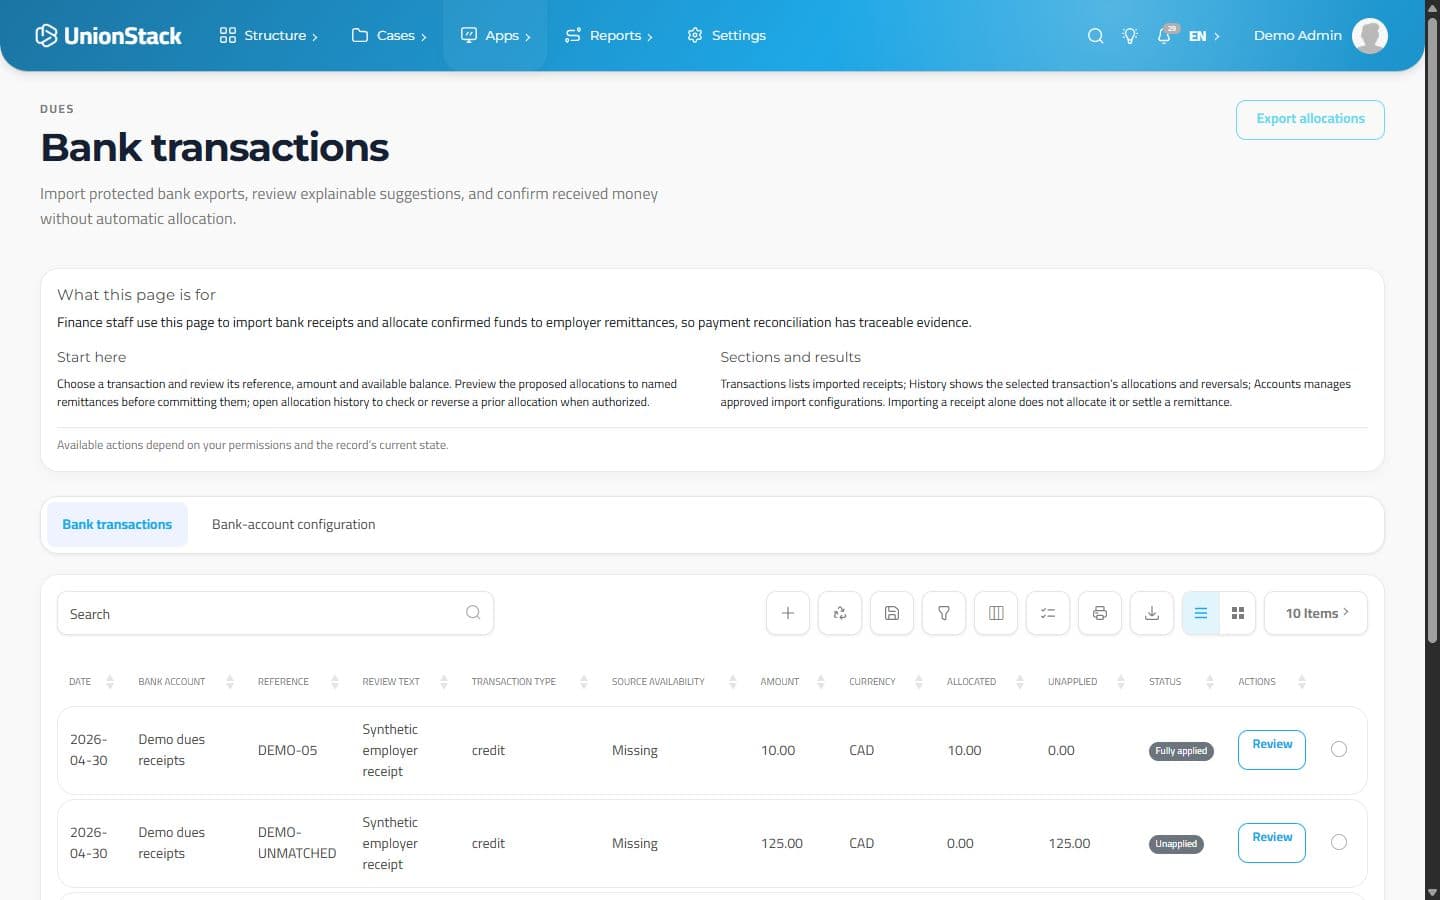Sort by the Status column arrows

pos(1210,682)
